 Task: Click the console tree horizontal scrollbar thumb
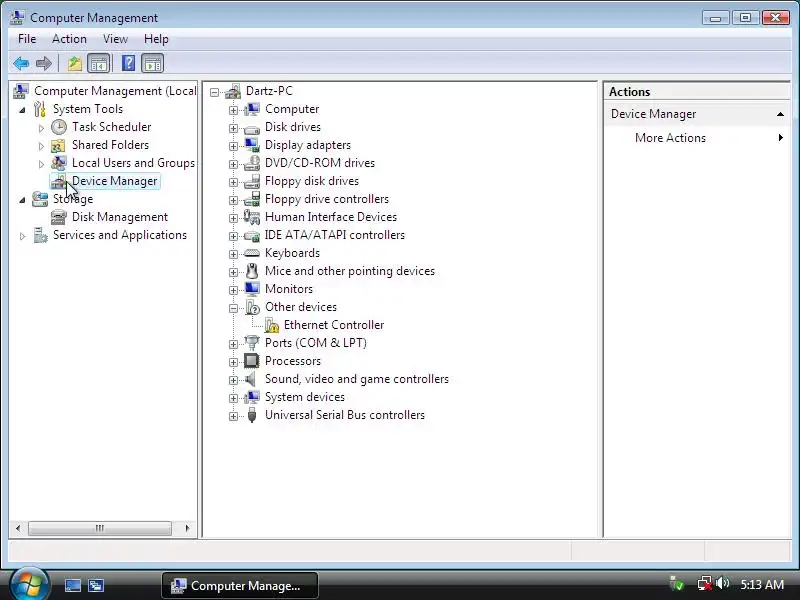pyautogui.click(x=100, y=528)
